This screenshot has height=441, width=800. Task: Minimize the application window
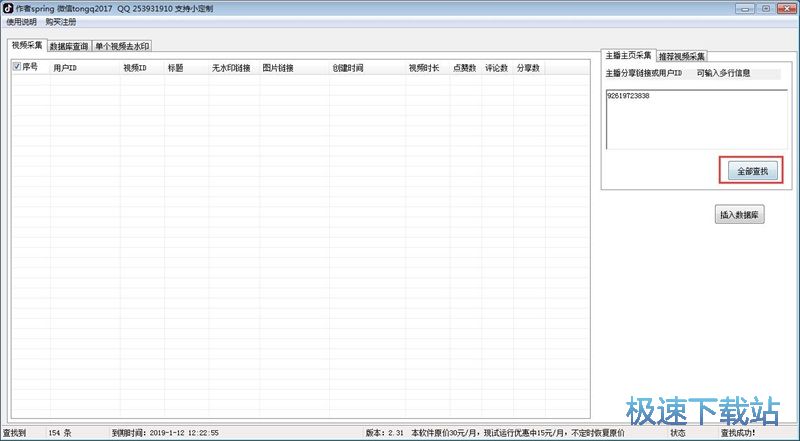tap(744, 8)
